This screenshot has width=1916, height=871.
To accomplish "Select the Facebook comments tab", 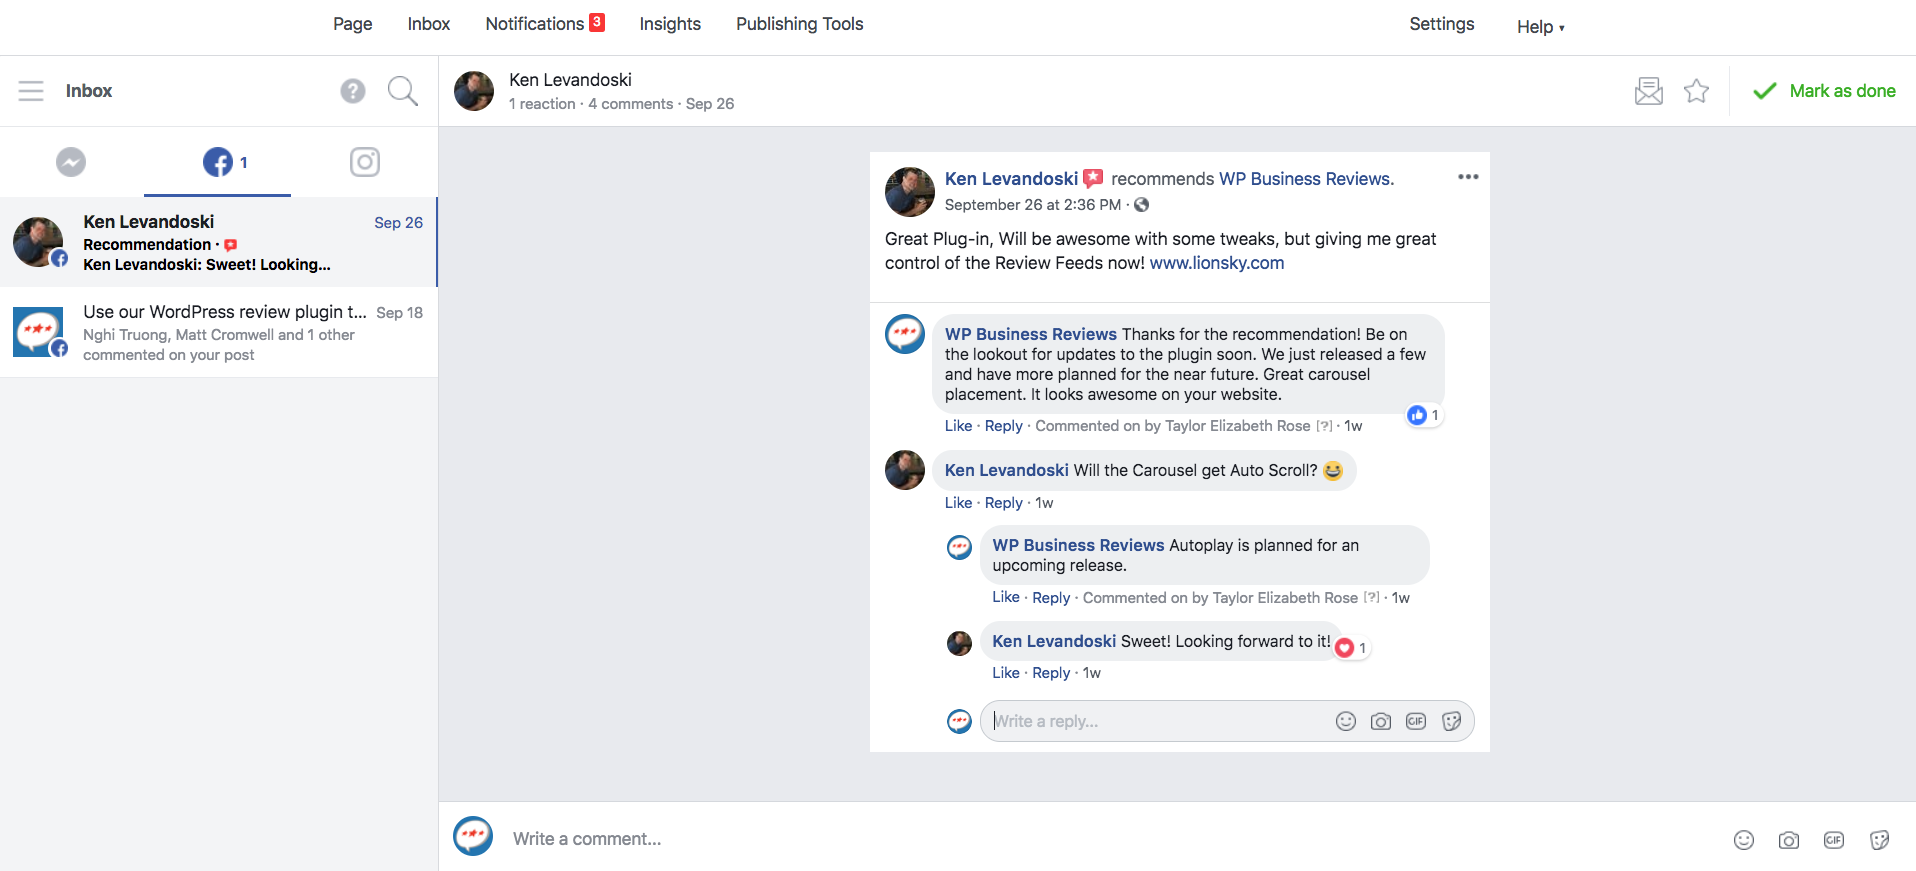I will [218, 162].
